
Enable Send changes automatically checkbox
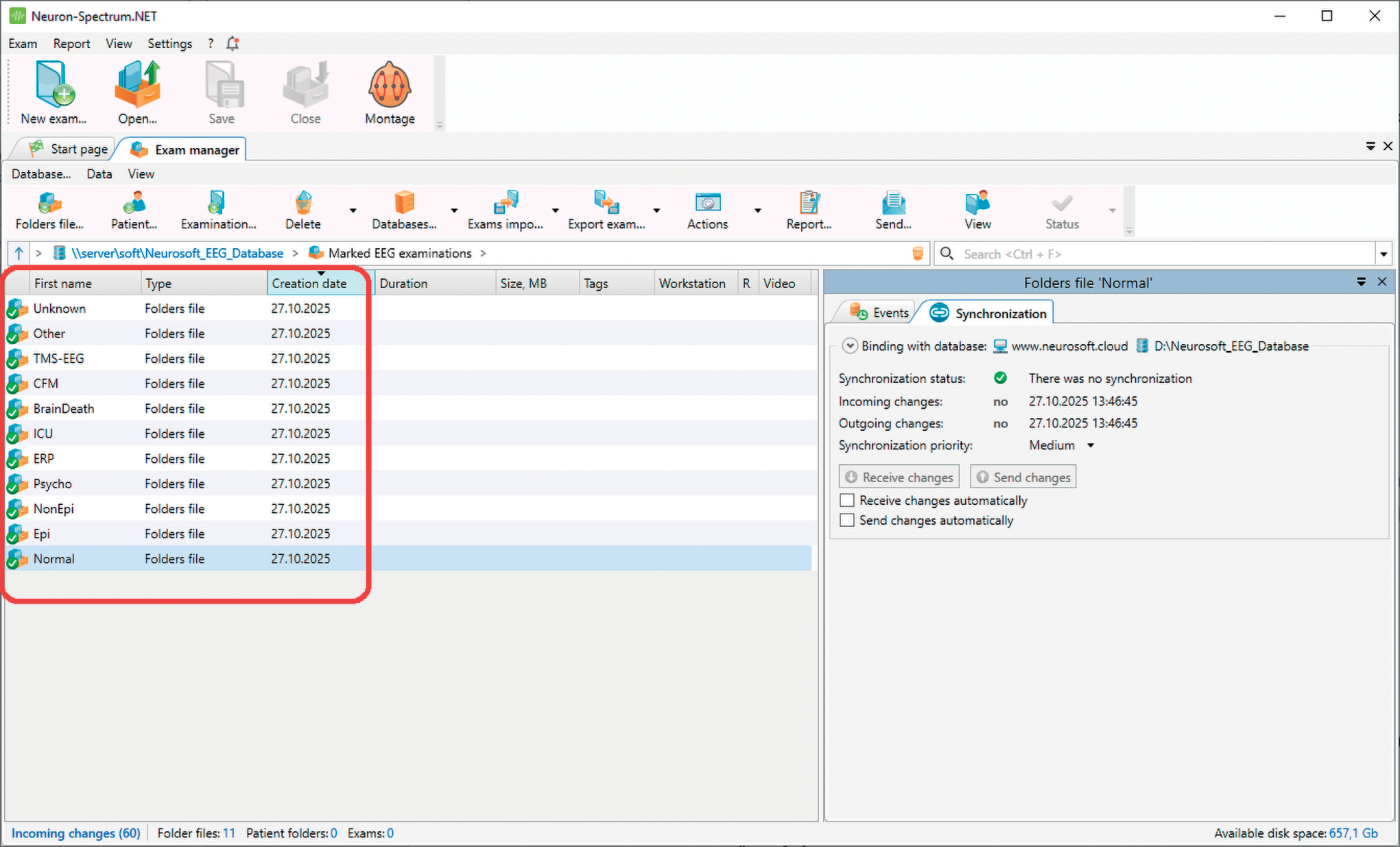847,521
